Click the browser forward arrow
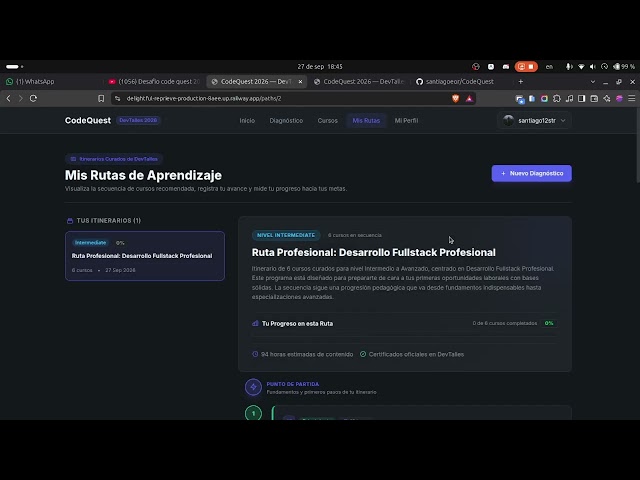Viewport: 640px width, 480px height. tap(20, 98)
